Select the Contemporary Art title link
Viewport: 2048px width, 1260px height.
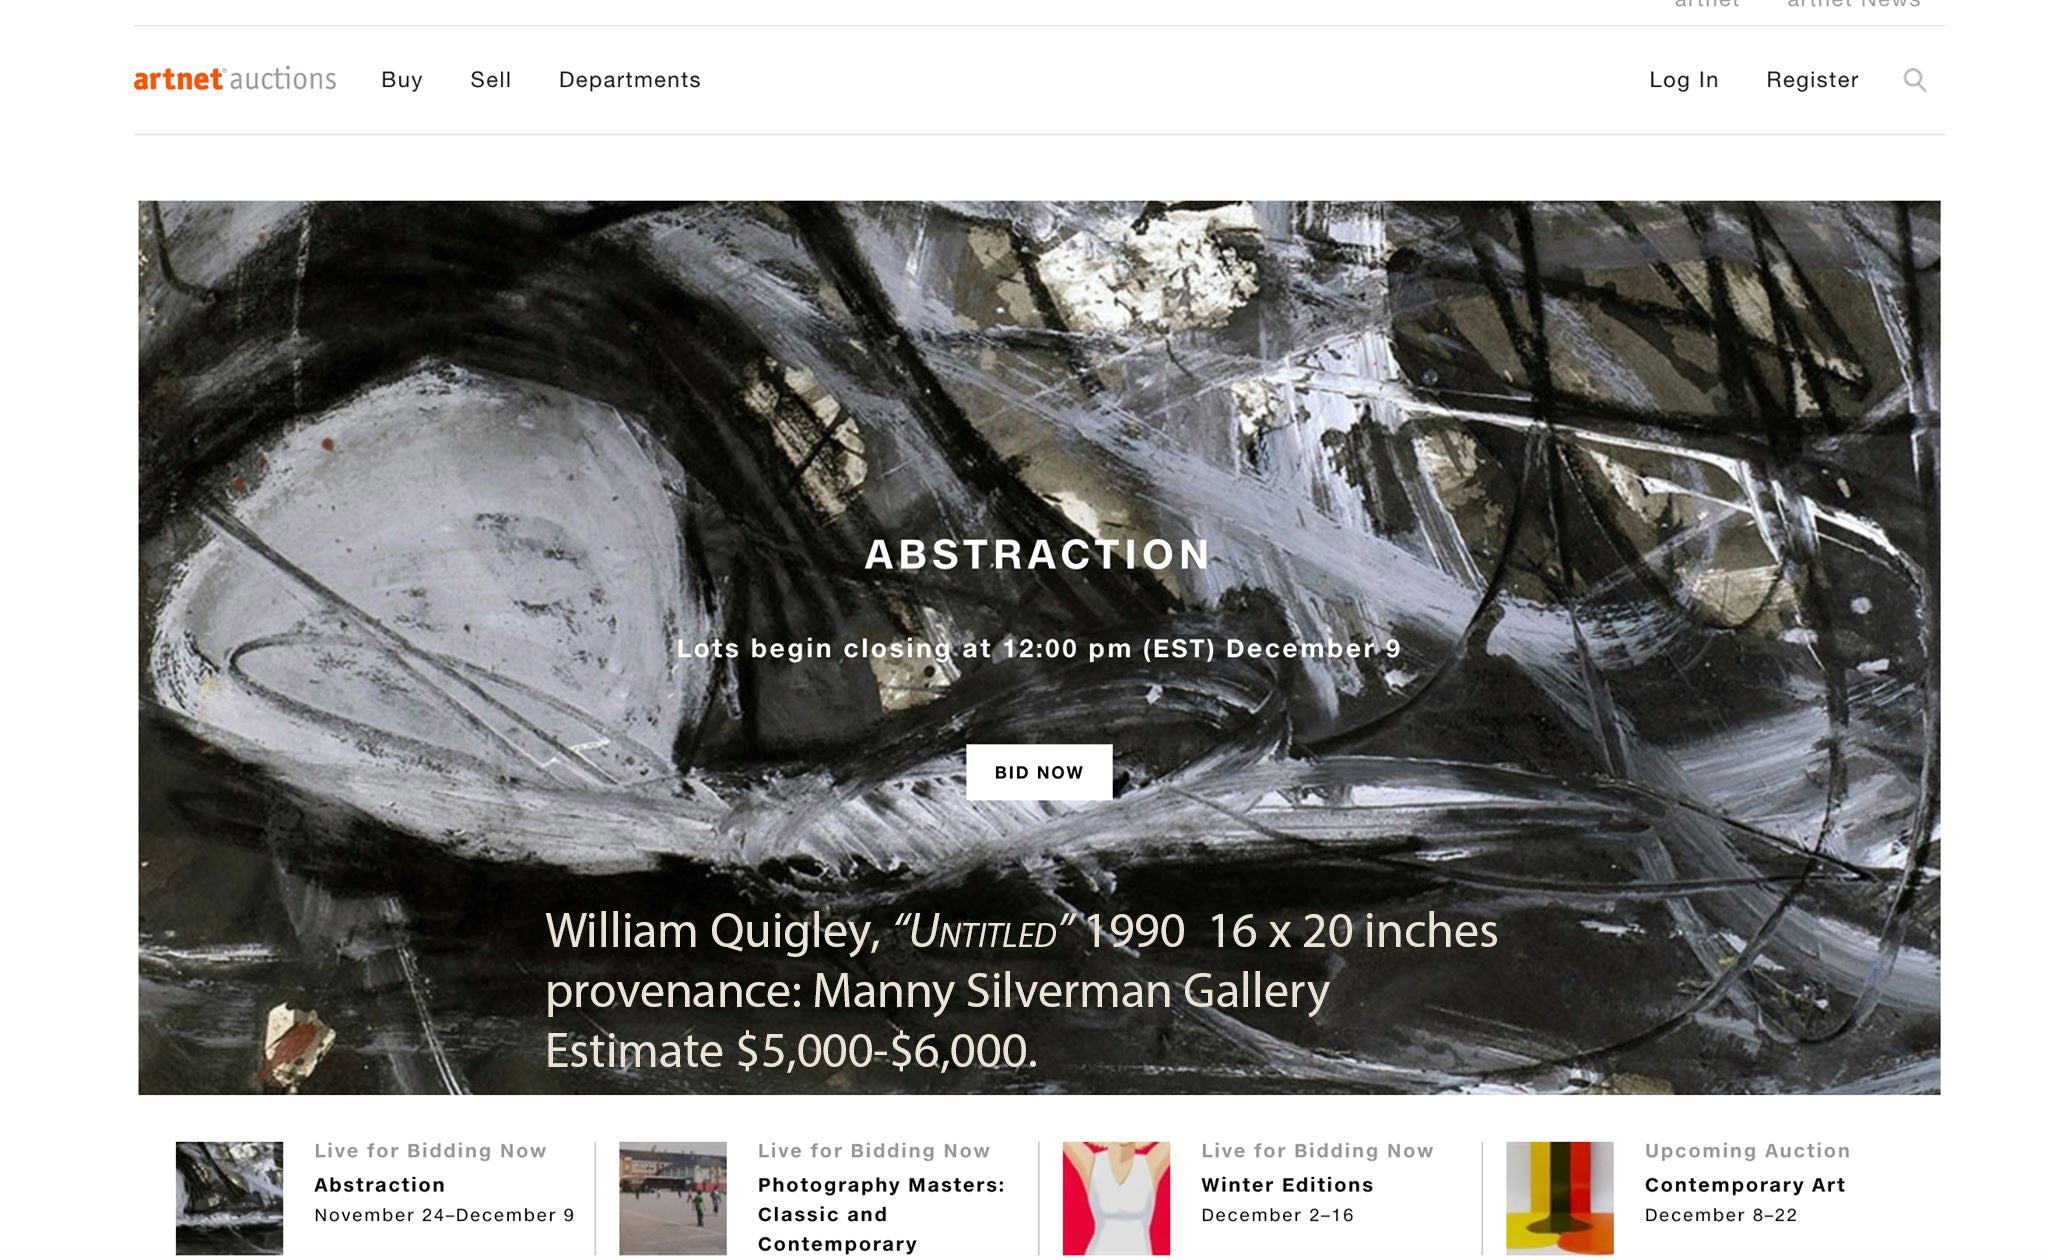click(1745, 1185)
